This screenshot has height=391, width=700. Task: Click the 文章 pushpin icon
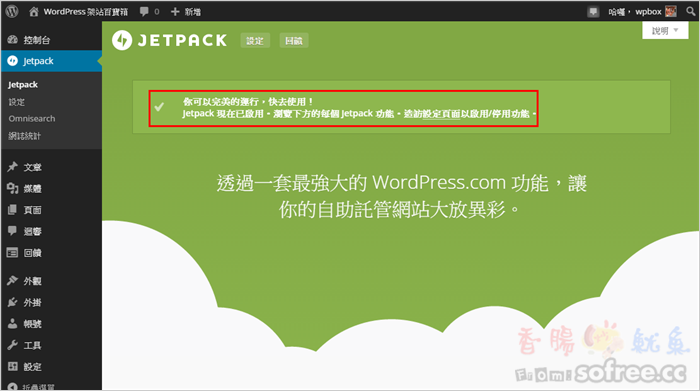[x=12, y=167]
